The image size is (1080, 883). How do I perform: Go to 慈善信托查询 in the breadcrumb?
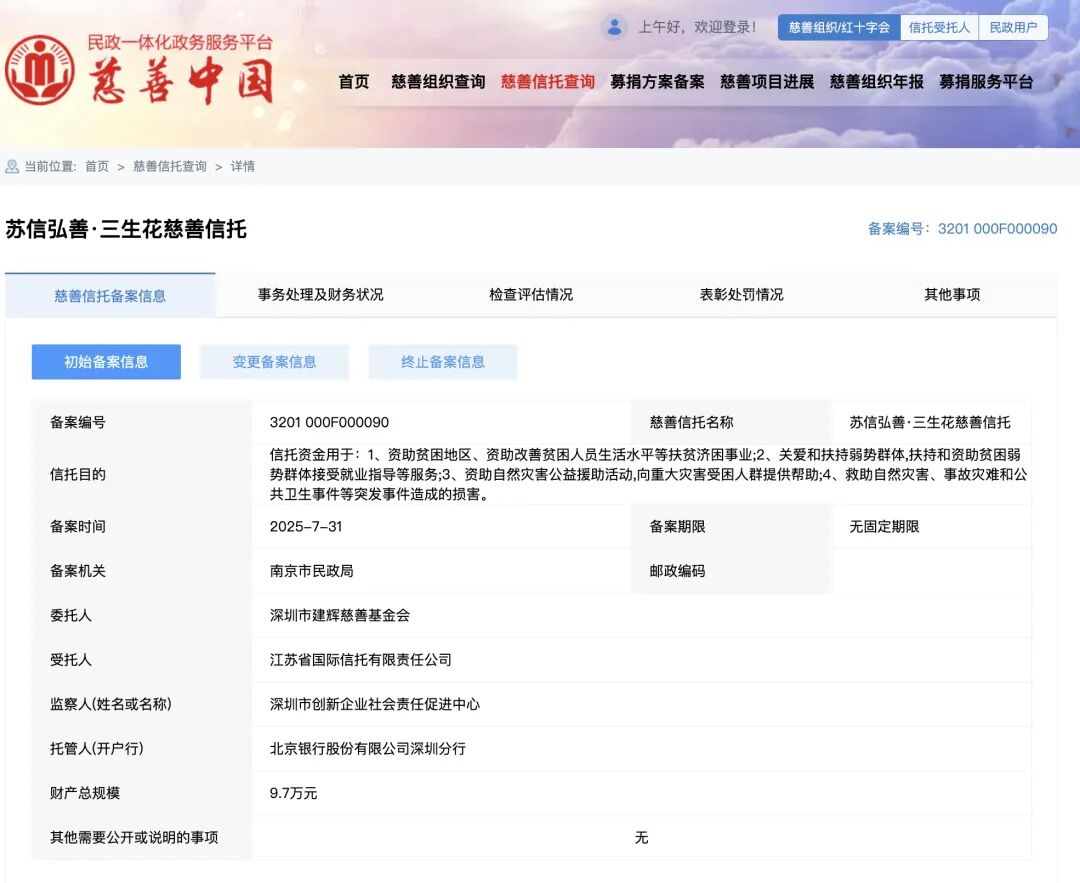[x=170, y=167]
